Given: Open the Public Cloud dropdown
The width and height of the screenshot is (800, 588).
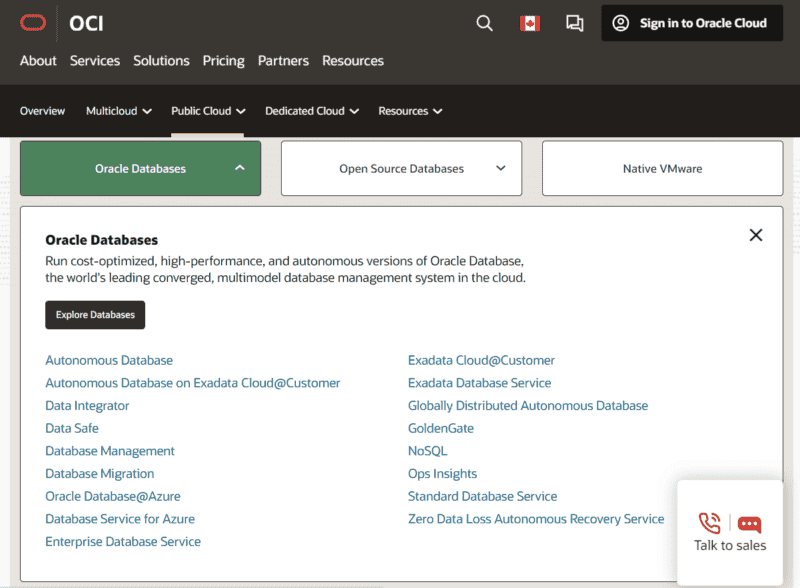Looking at the screenshot, I should click(208, 111).
